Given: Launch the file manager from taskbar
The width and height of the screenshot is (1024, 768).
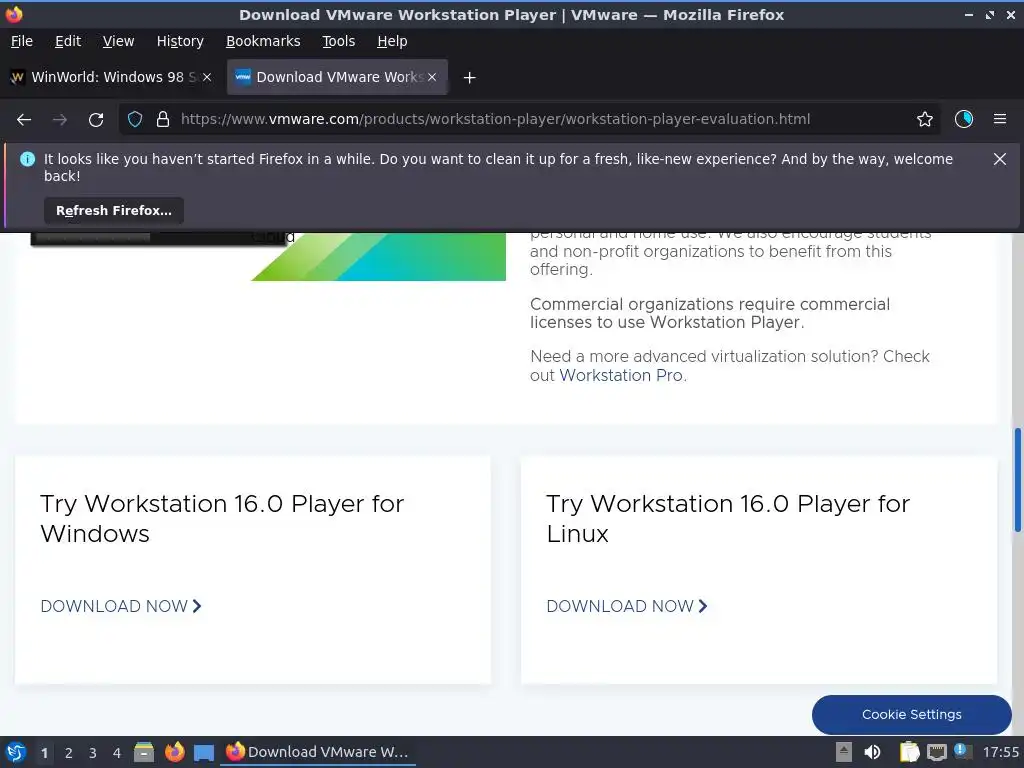Looking at the screenshot, I should pos(144,752).
